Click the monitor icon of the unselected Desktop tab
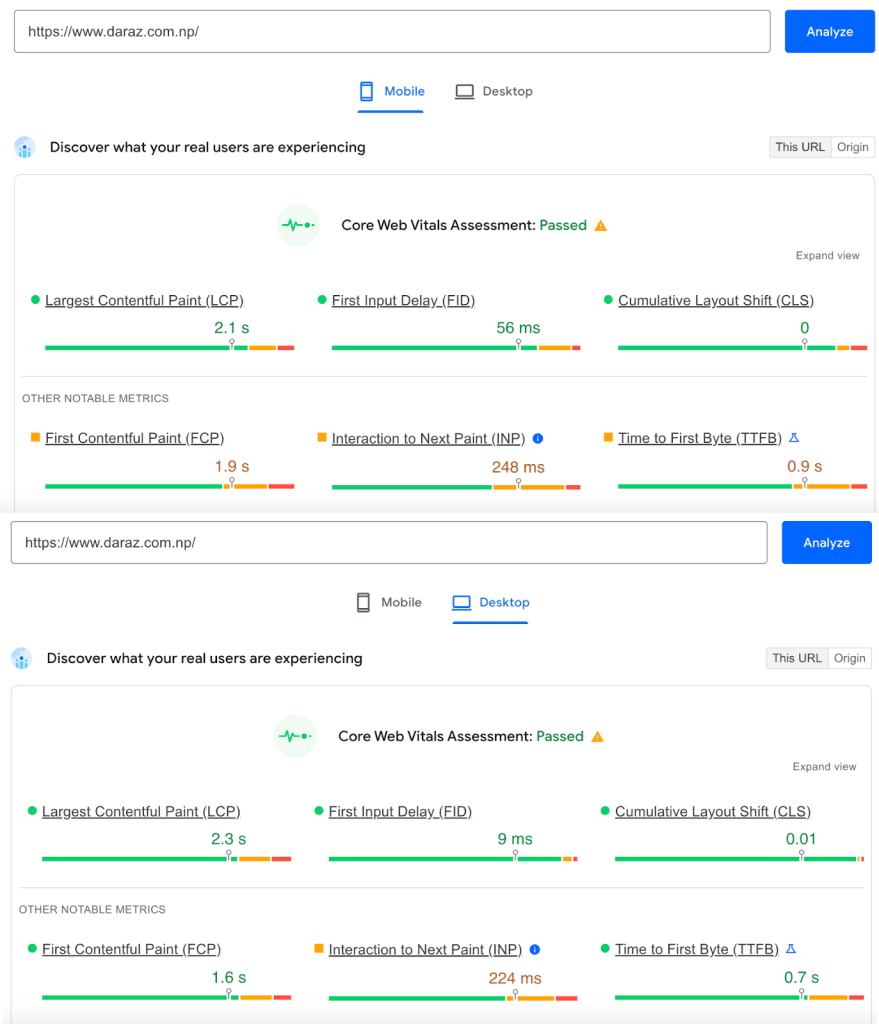Image resolution: width=879 pixels, height=1024 pixels. pyautogui.click(x=464, y=92)
